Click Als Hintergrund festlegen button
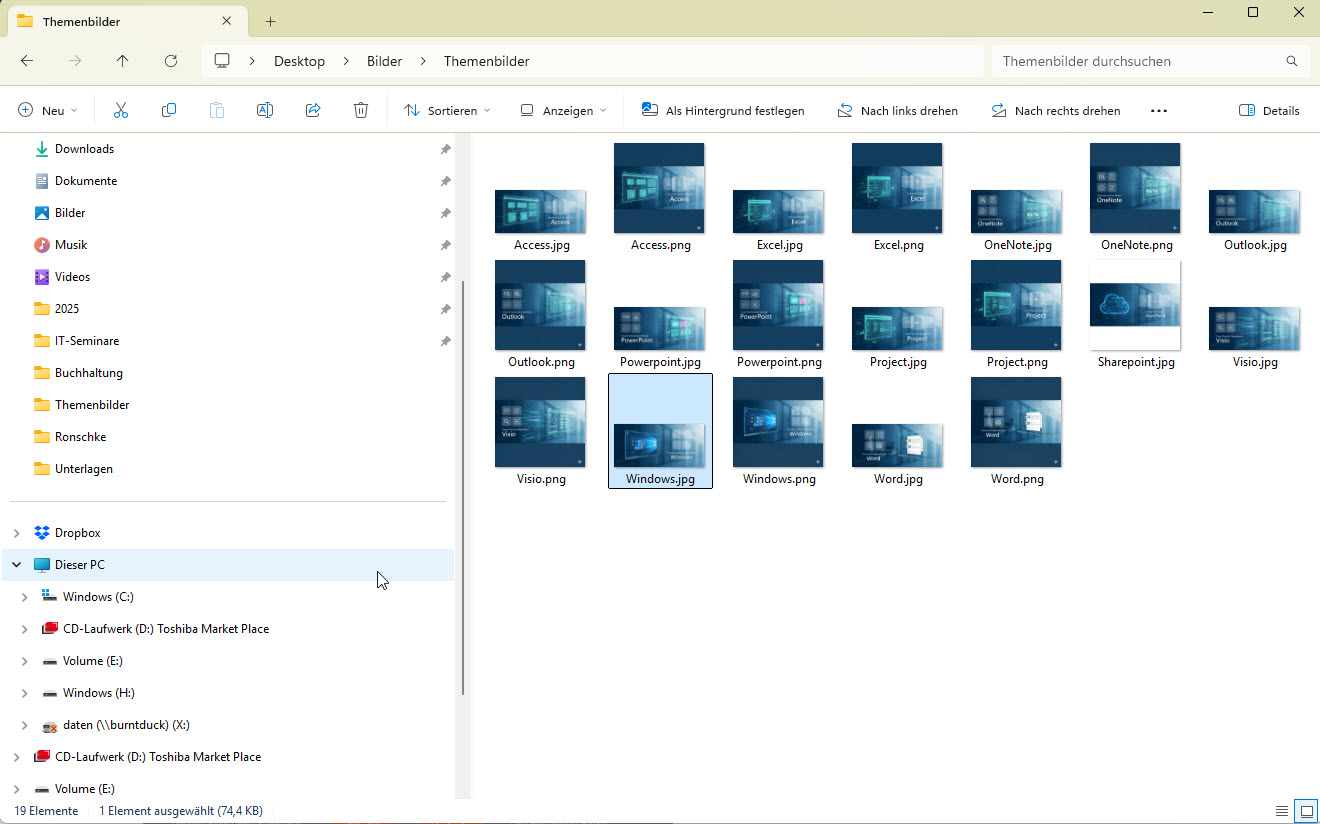This screenshot has width=1320, height=824. 723,111
